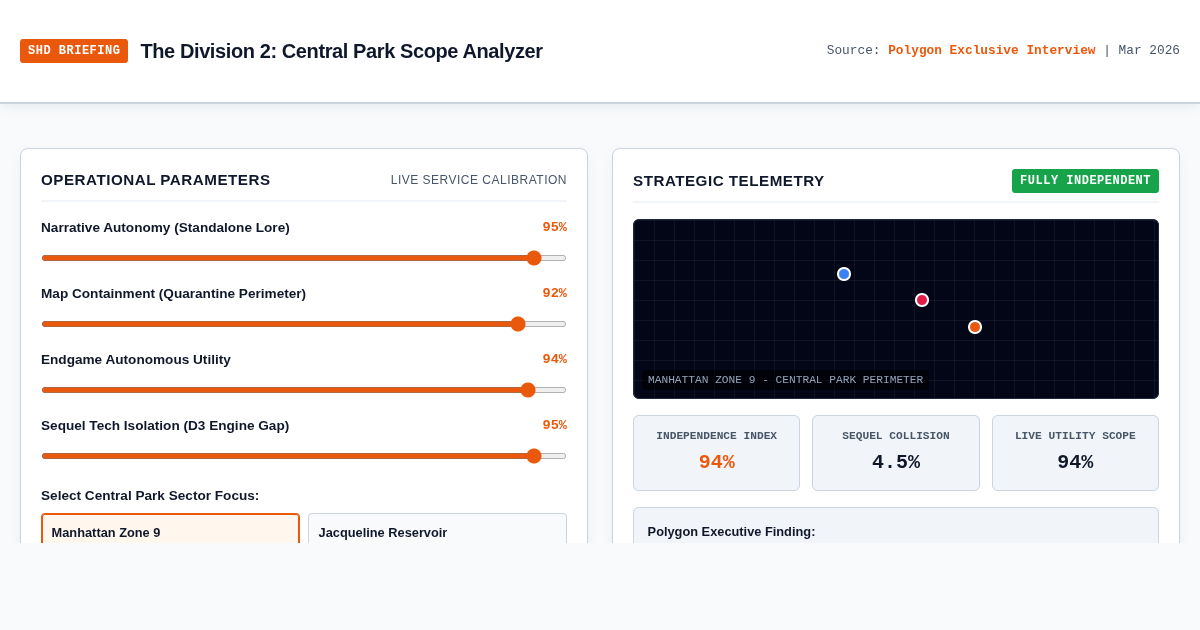Select the Manhattan Zone 9 sector
The height and width of the screenshot is (630, 1200).
[x=170, y=529]
